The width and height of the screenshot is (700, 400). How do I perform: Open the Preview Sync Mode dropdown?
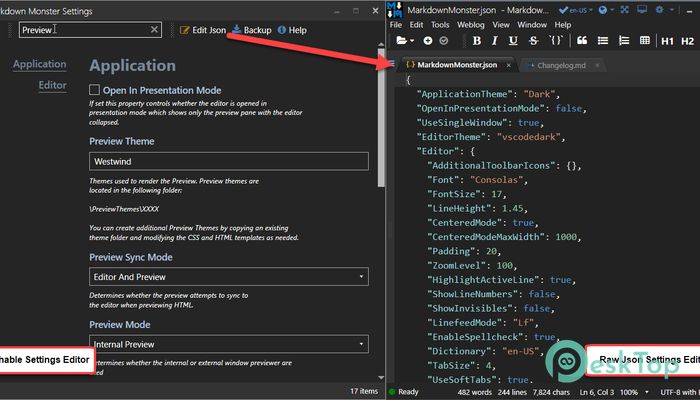(x=229, y=277)
